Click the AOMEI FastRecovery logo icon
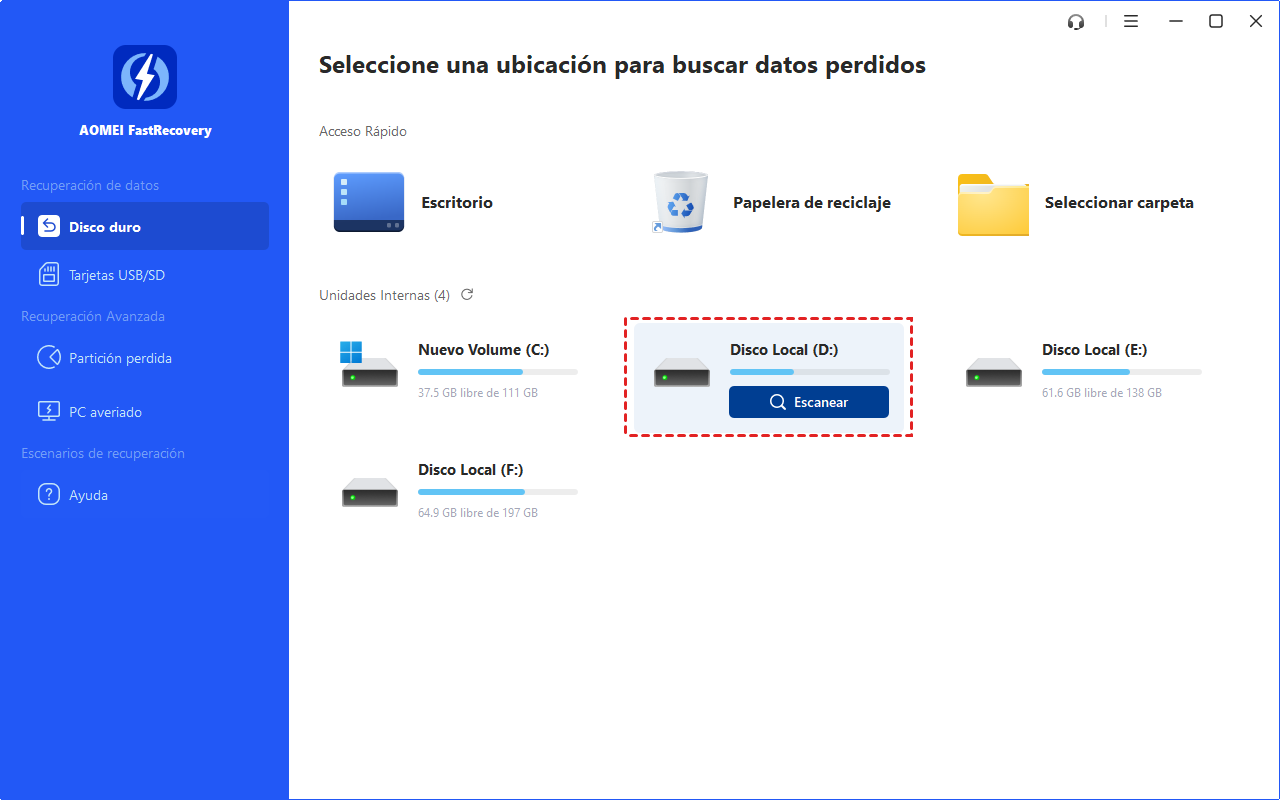The width and height of the screenshot is (1280, 800). [x=145, y=77]
